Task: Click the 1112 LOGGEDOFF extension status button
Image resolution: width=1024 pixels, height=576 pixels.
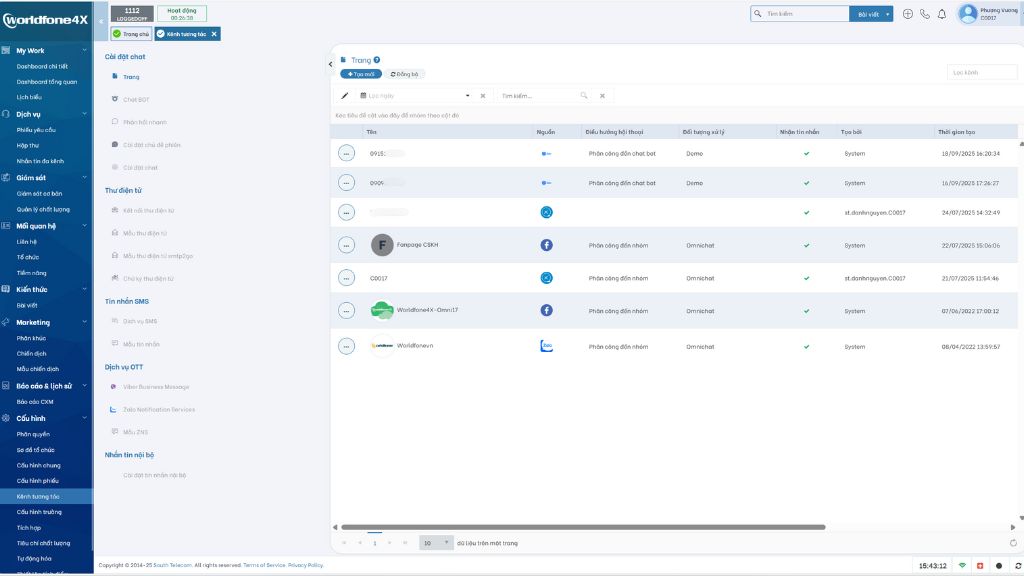Action: point(132,14)
